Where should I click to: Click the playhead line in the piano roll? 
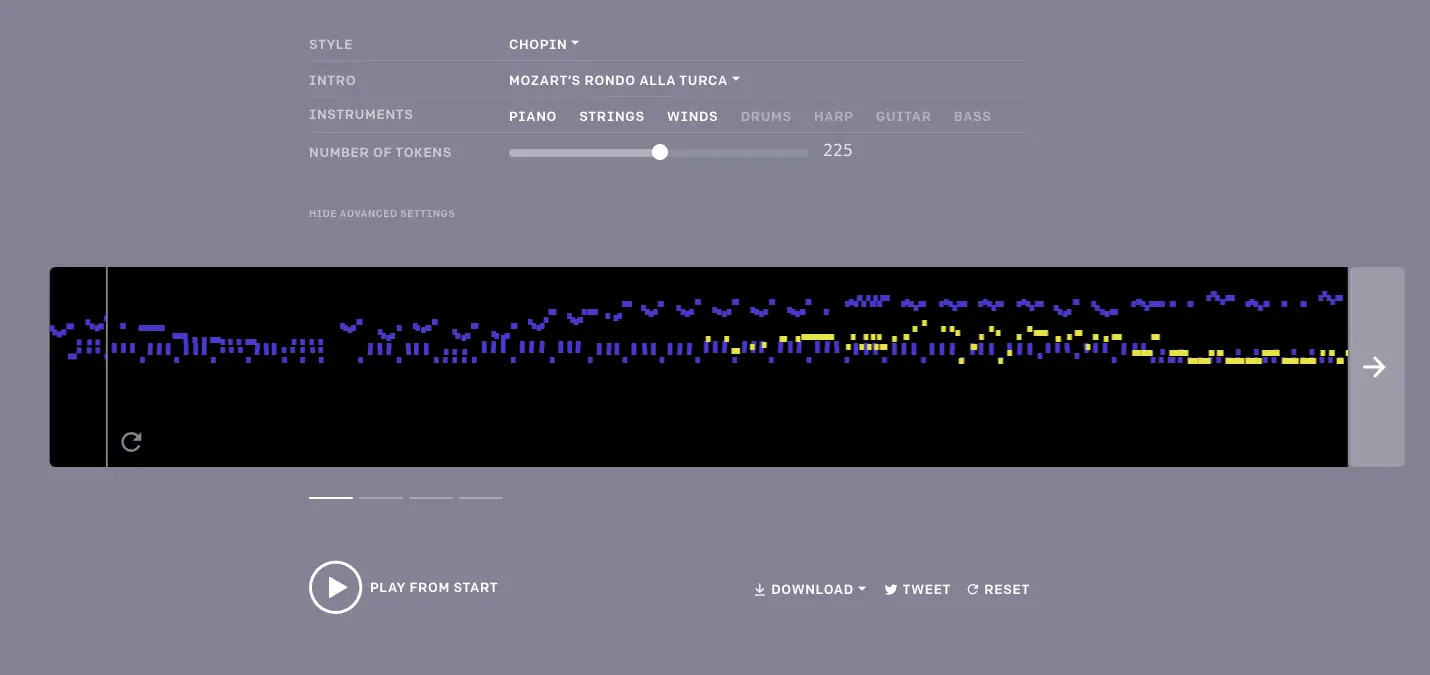pyautogui.click(x=107, y=367)
